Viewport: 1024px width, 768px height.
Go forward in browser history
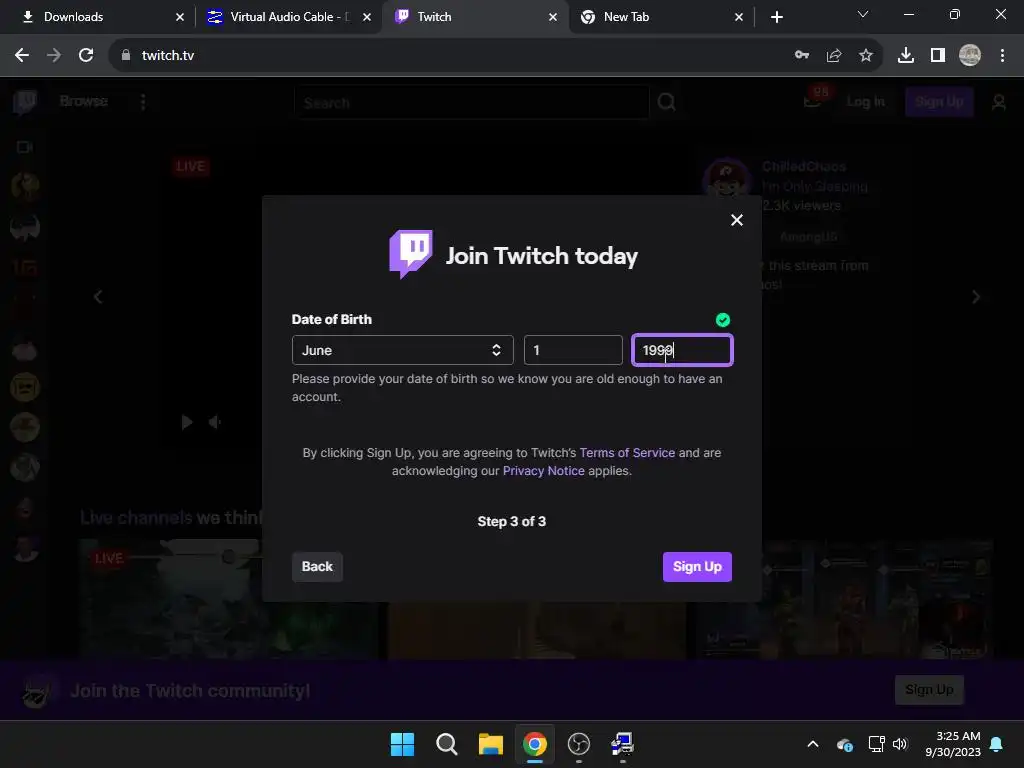click(54, 56)
